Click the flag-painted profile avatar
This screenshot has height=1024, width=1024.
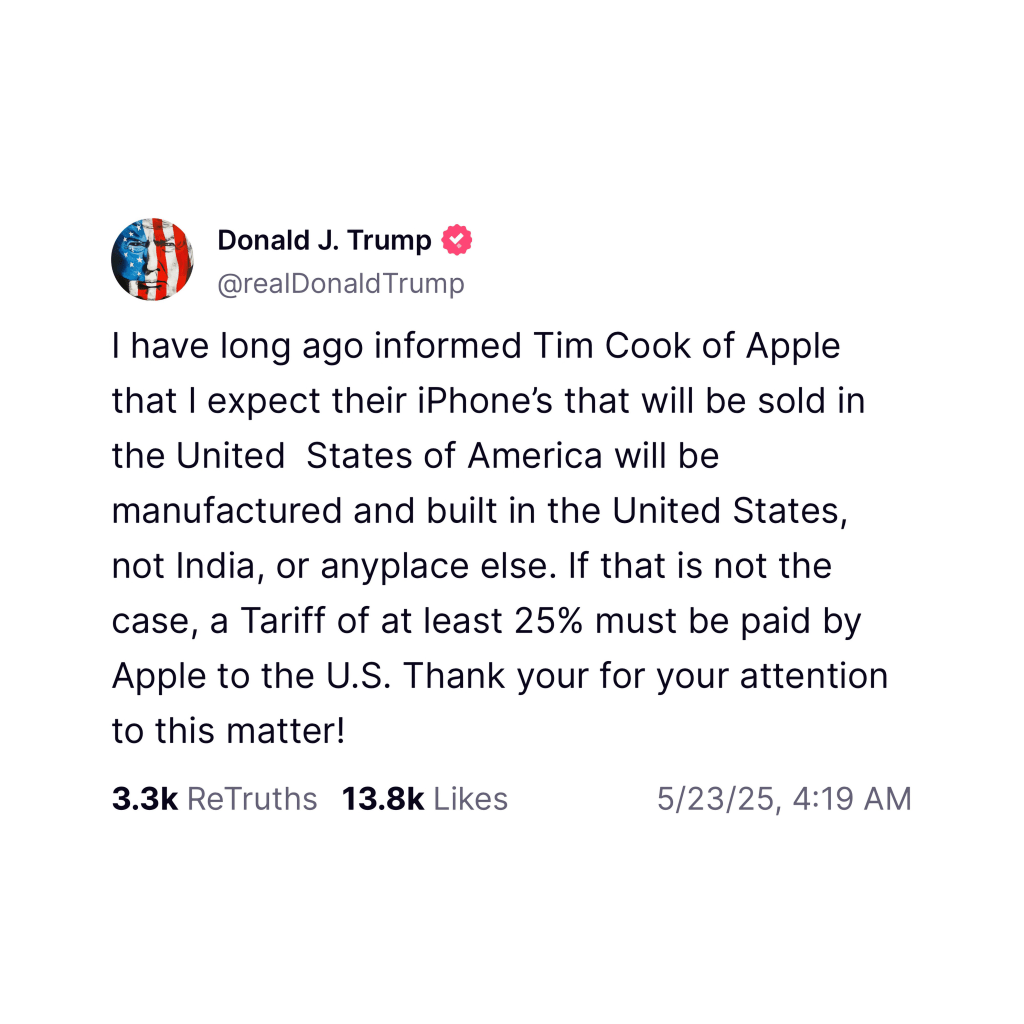[152, 260]
